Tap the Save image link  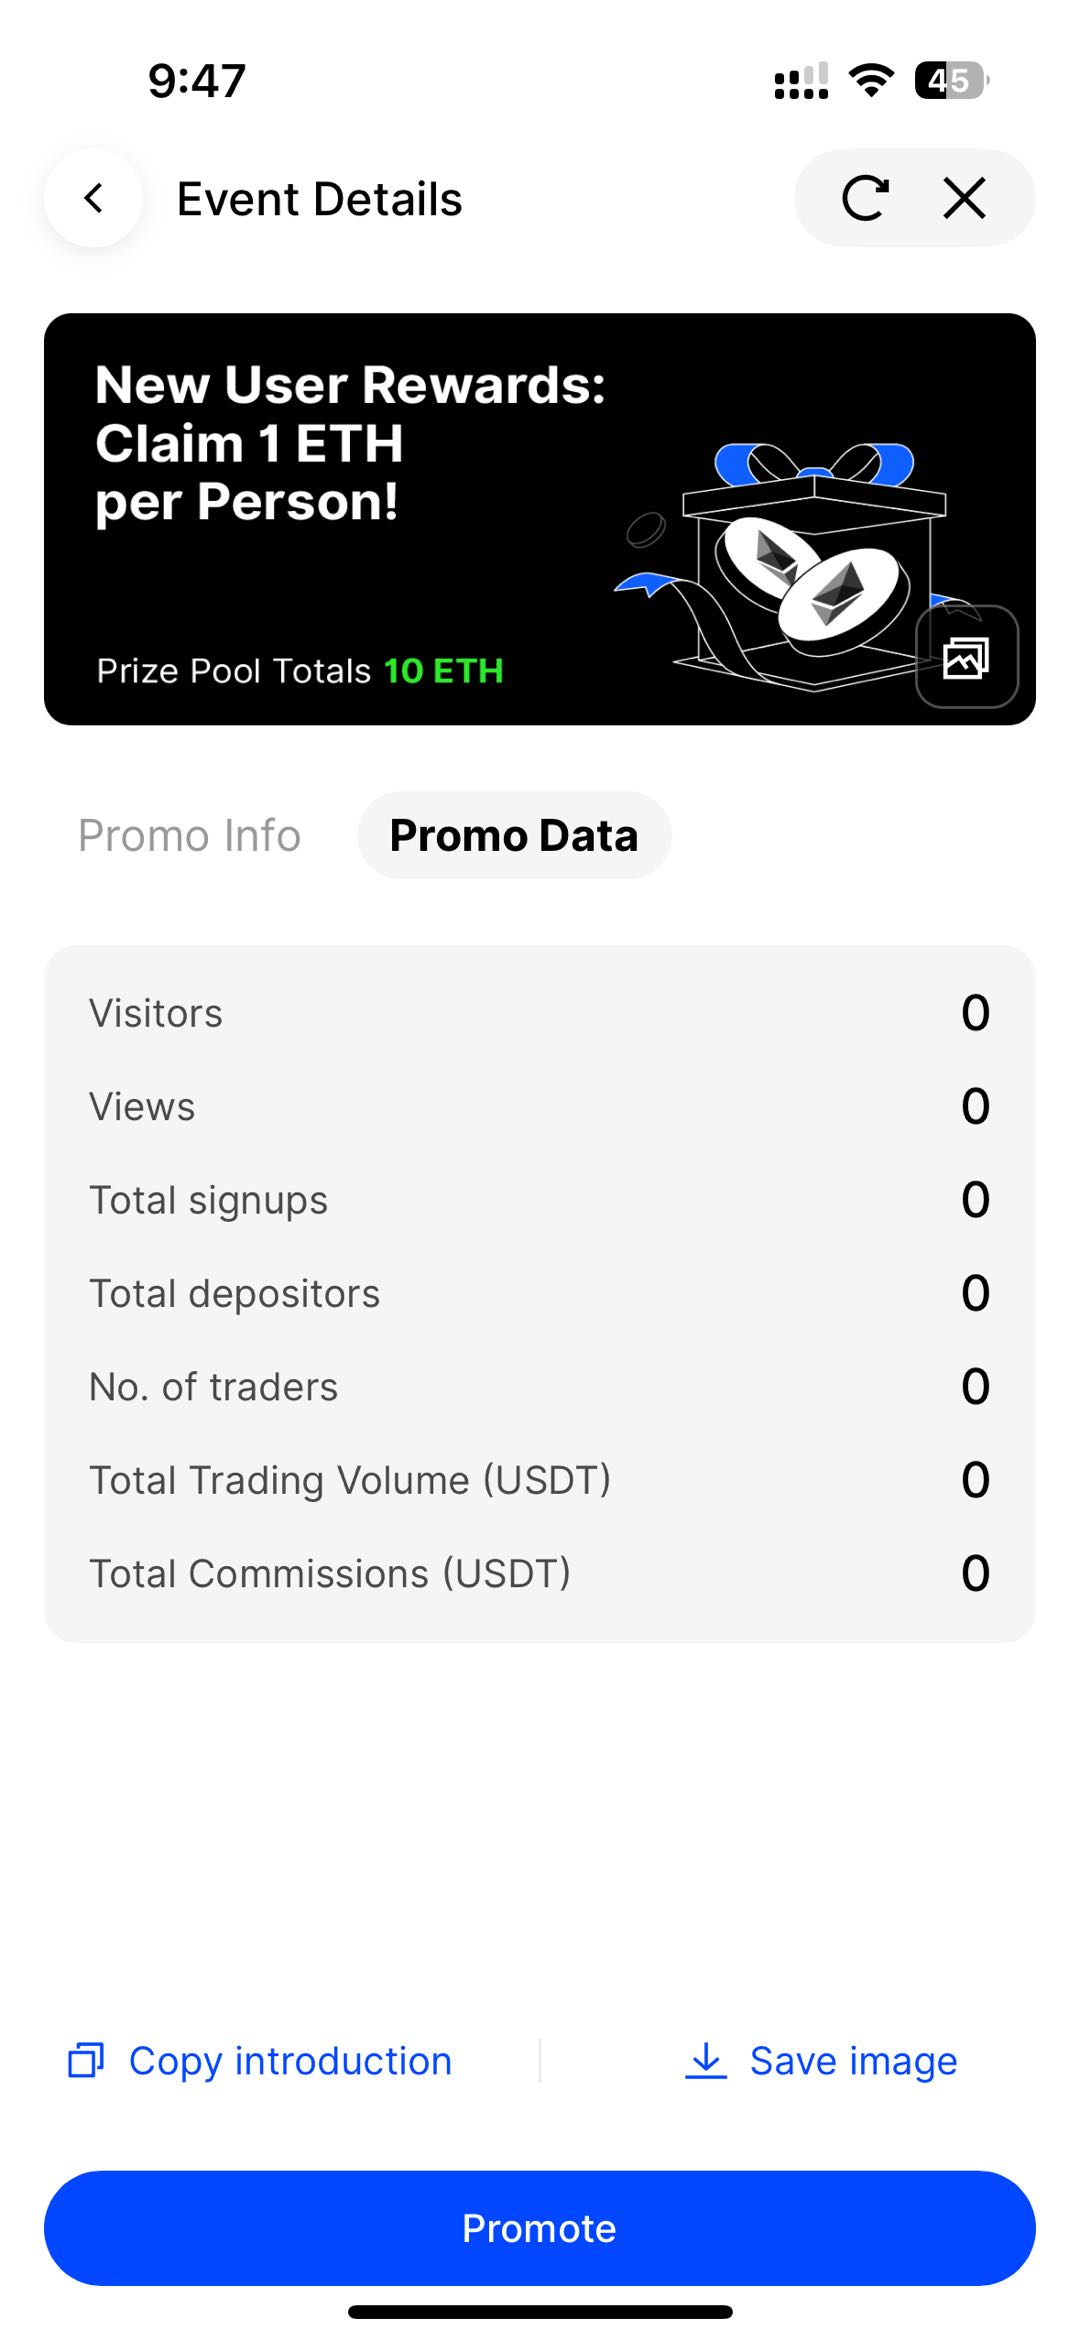pyautogui.click(x=853, y=2060)
